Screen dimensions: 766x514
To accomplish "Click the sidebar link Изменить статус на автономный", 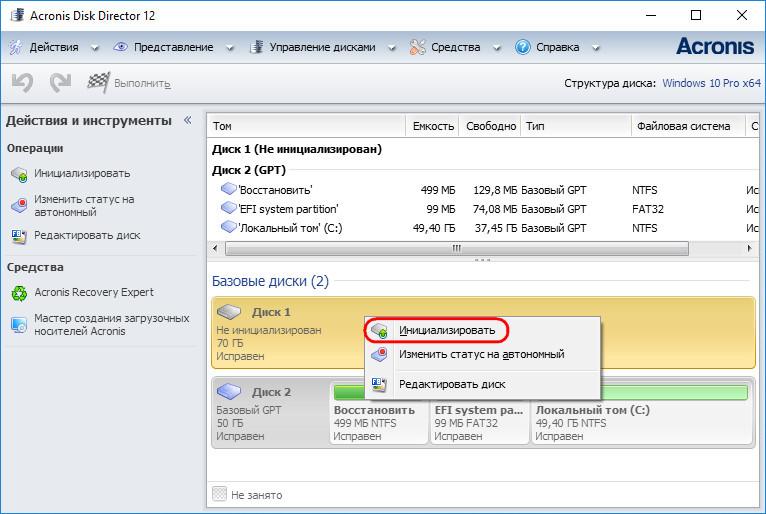I will coord(84,206).
